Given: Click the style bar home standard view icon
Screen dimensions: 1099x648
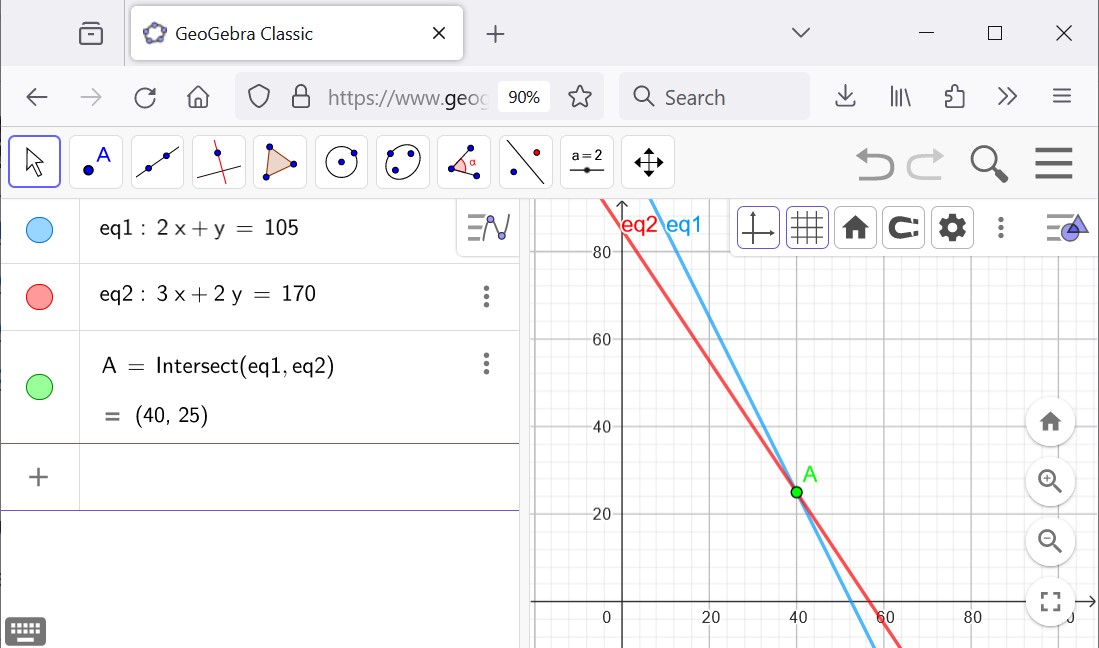Looking at the screenshot, I should (855, 228).
